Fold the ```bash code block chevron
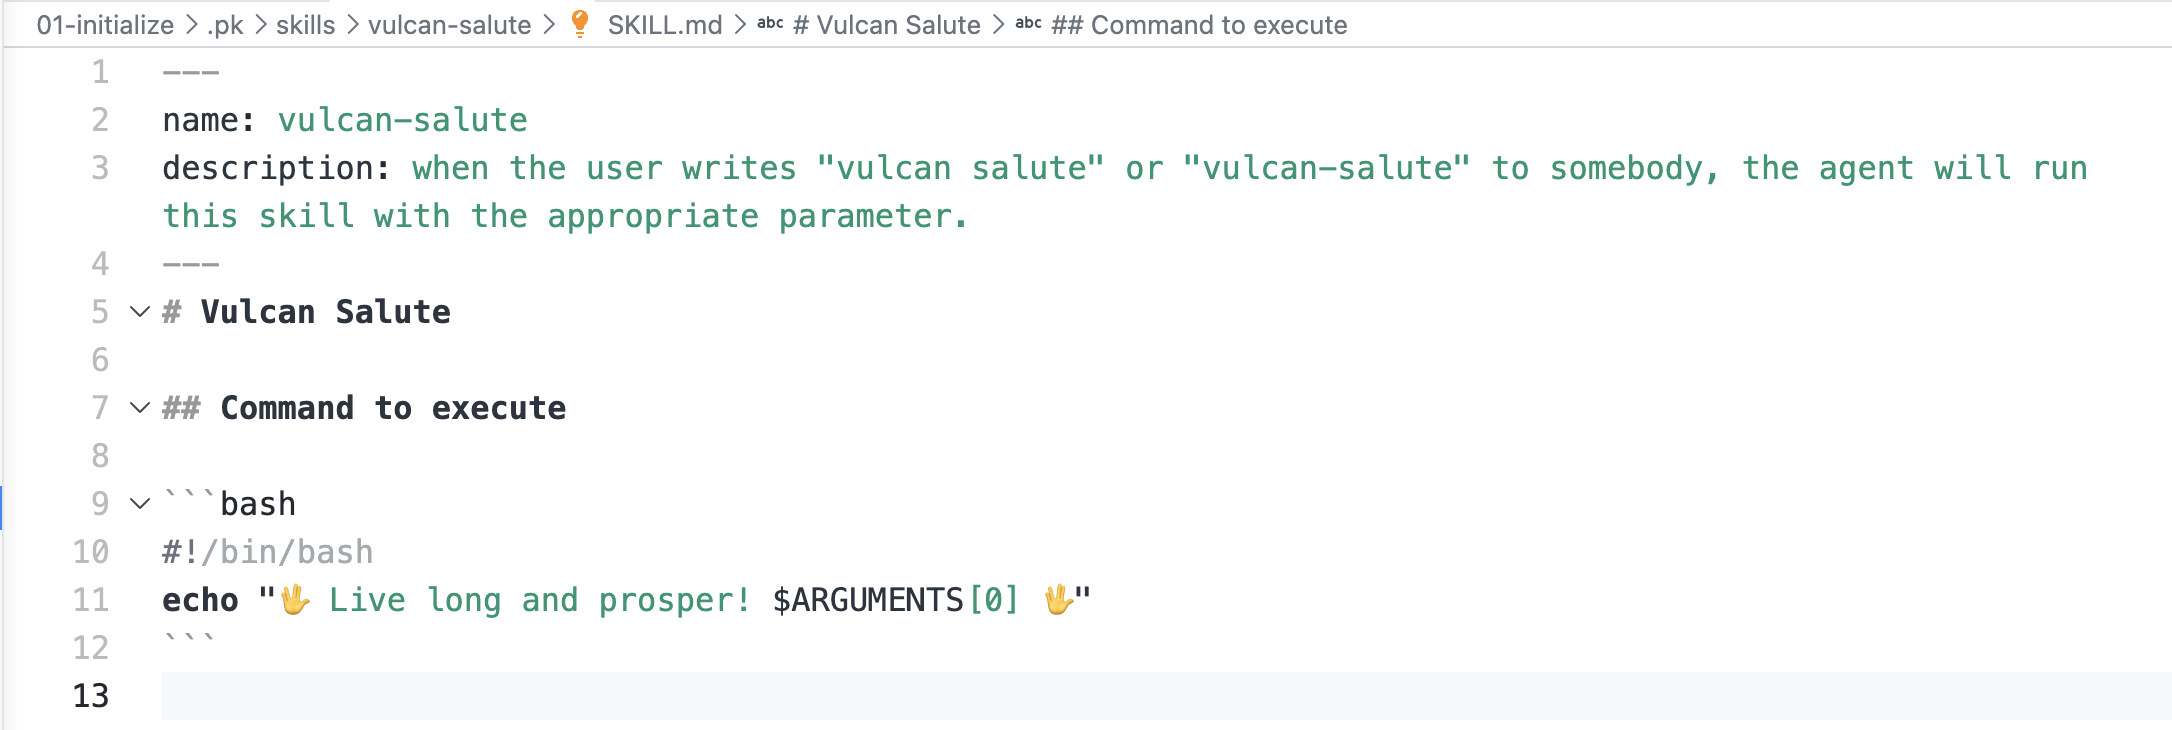2172x730 pixels. point(140,504)
